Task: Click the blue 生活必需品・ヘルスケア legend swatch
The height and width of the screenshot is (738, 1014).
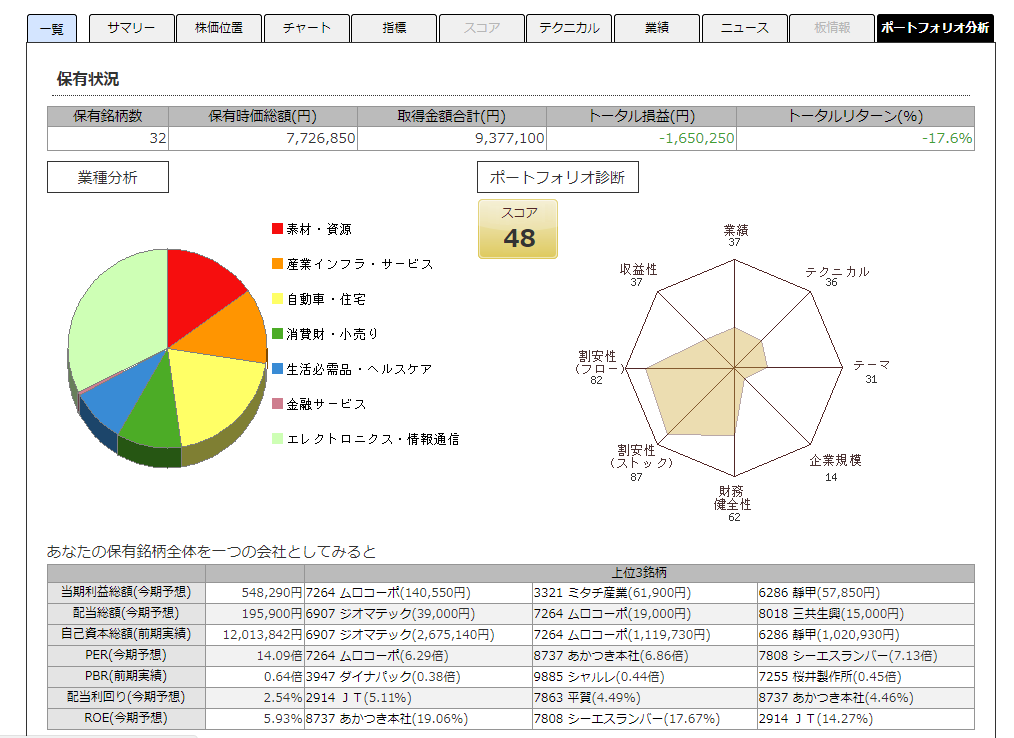Action: coord(277,368)
